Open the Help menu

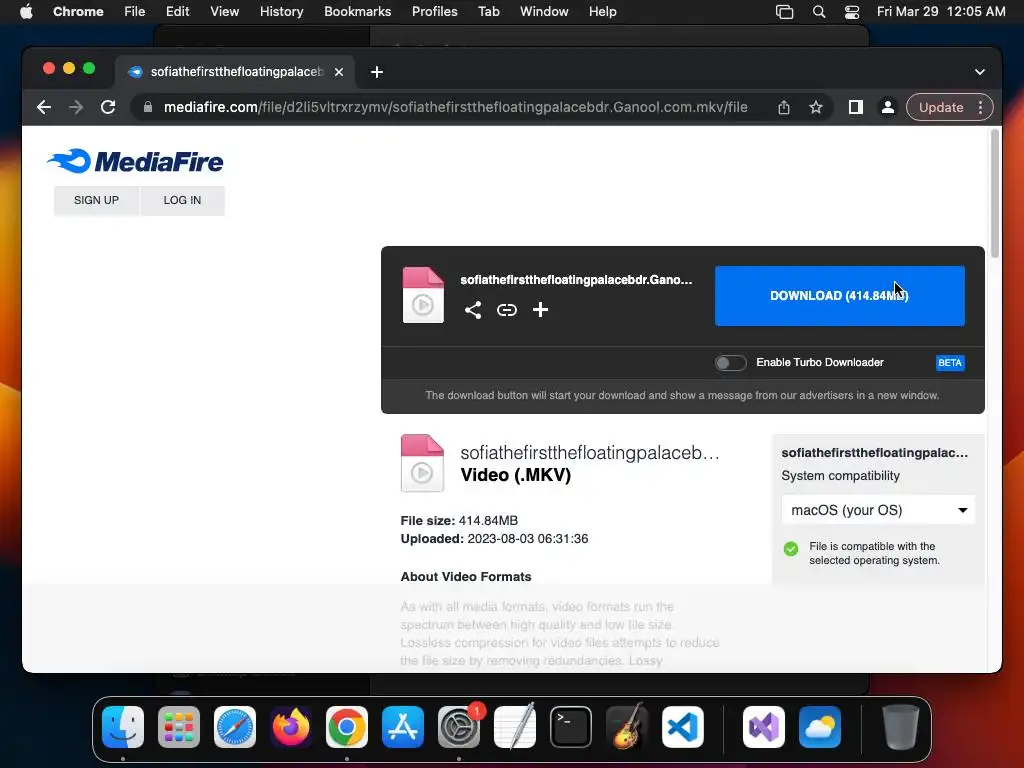[602, 12]
